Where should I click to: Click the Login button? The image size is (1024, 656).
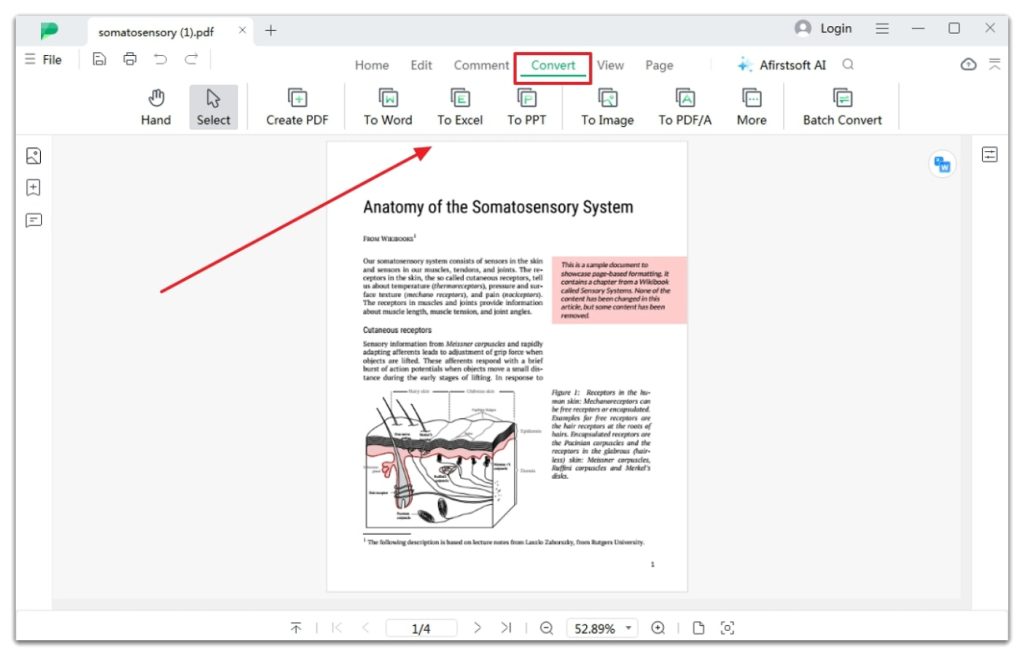click(x=824, y=28)
